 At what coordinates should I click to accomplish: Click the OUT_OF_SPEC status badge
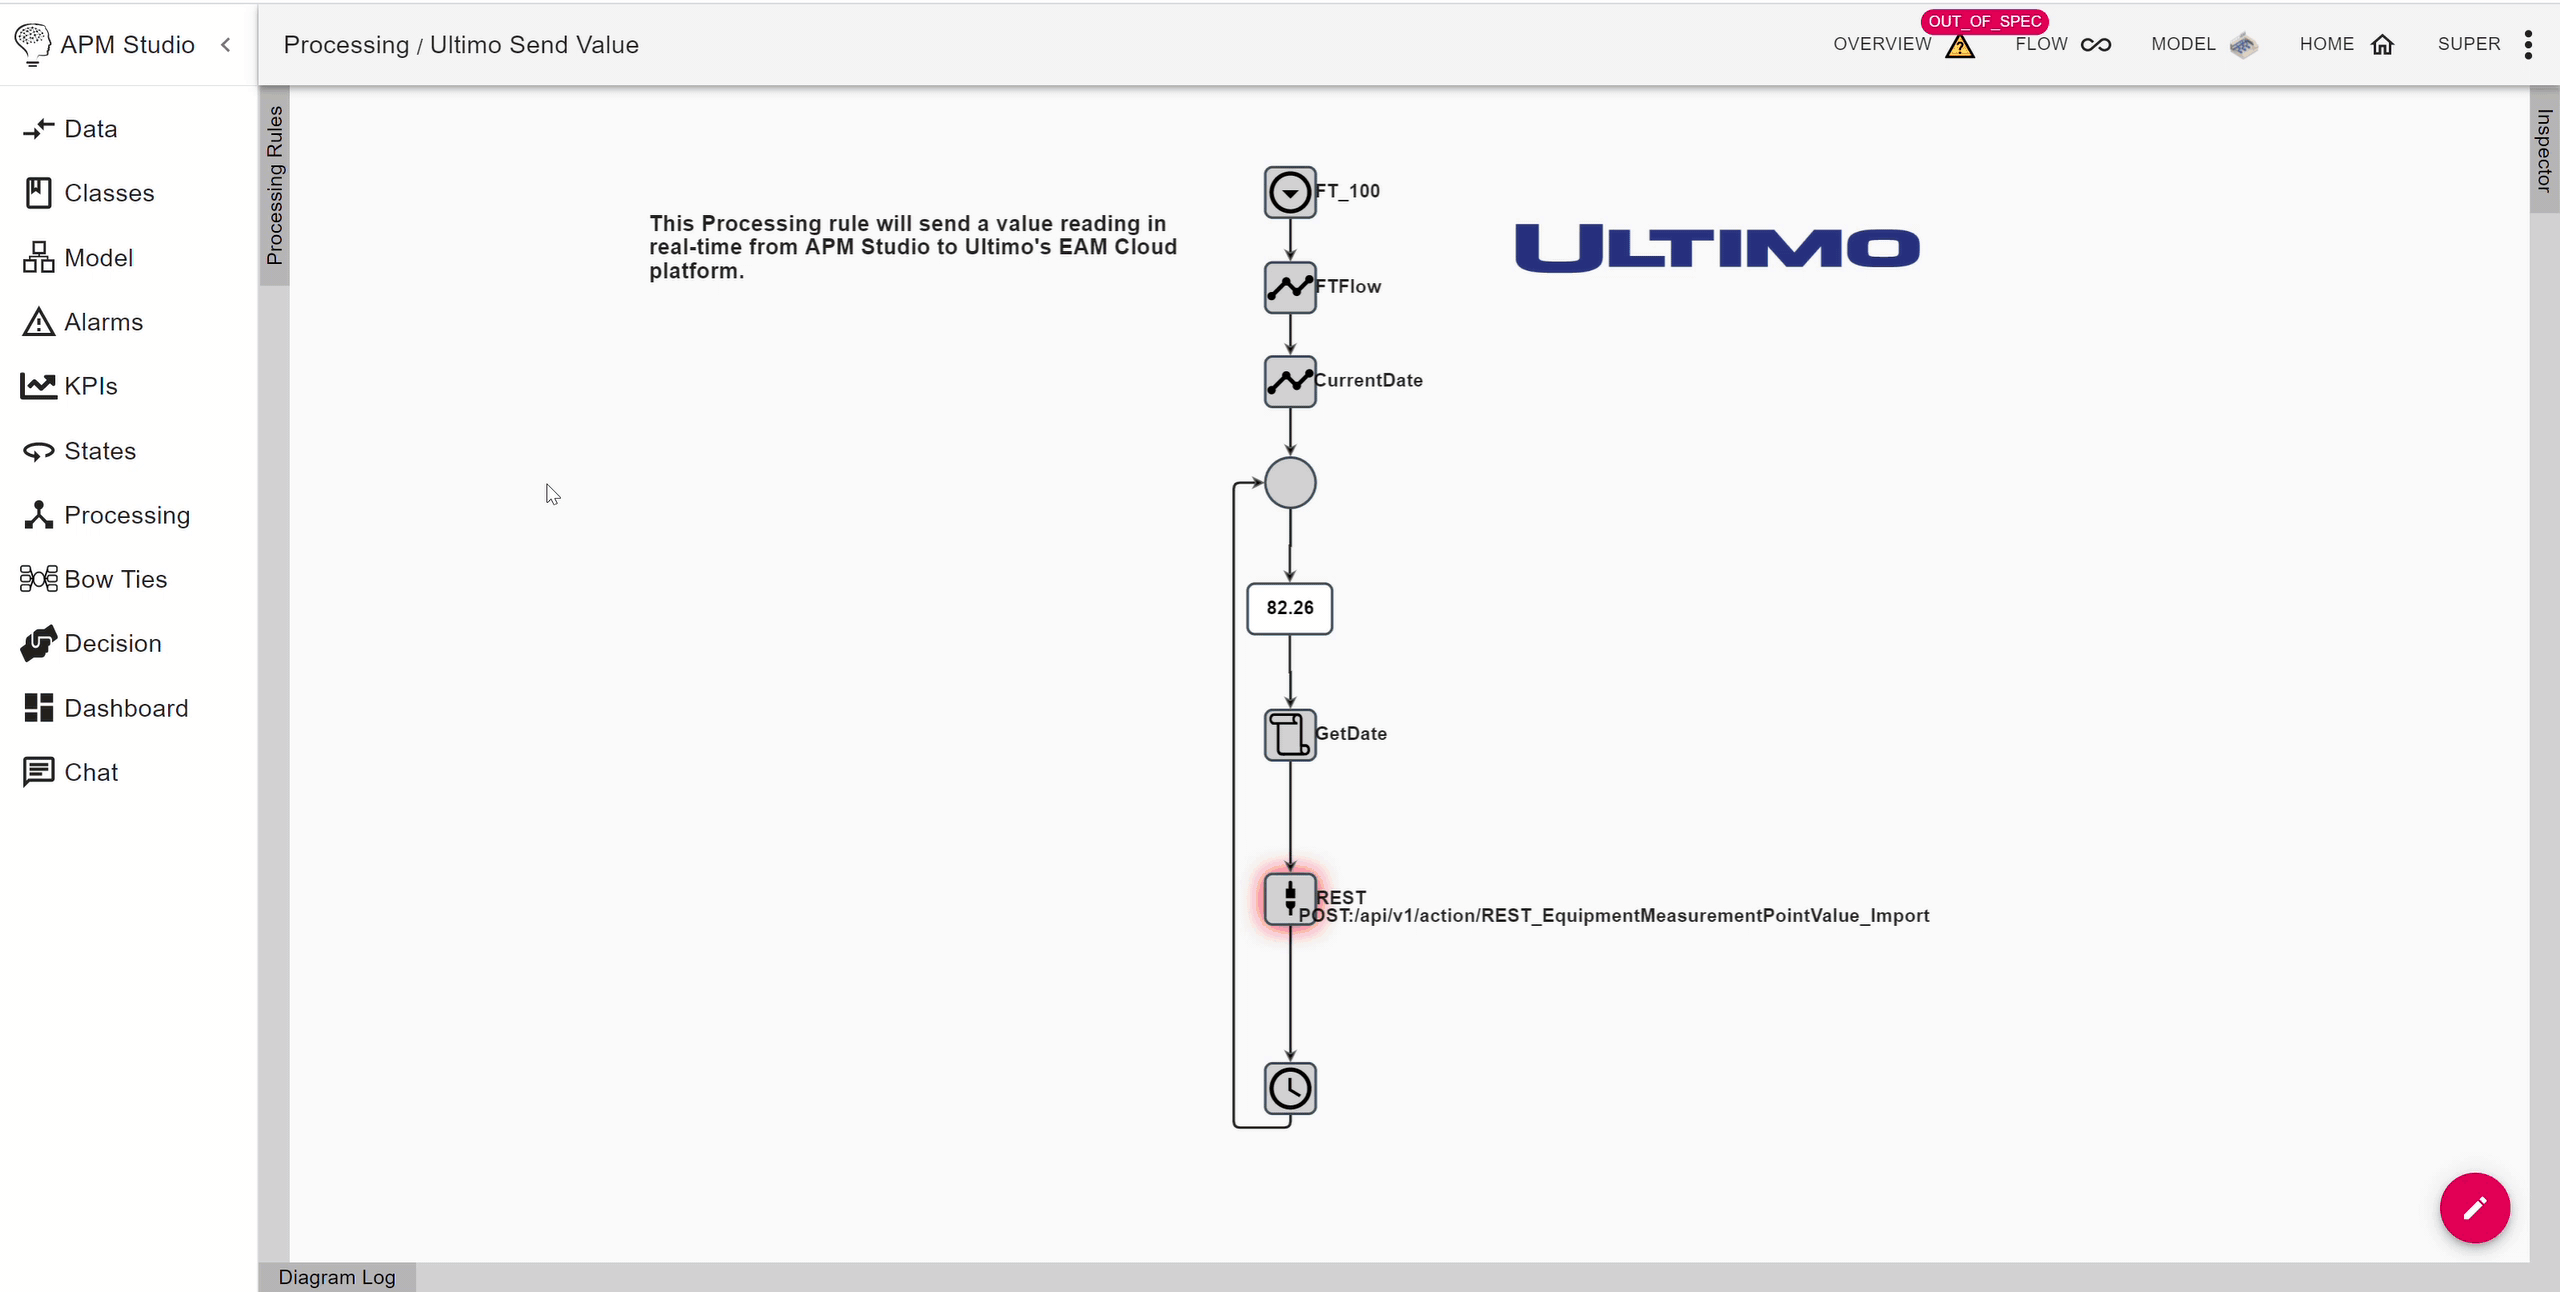[x=1984, y=21]
